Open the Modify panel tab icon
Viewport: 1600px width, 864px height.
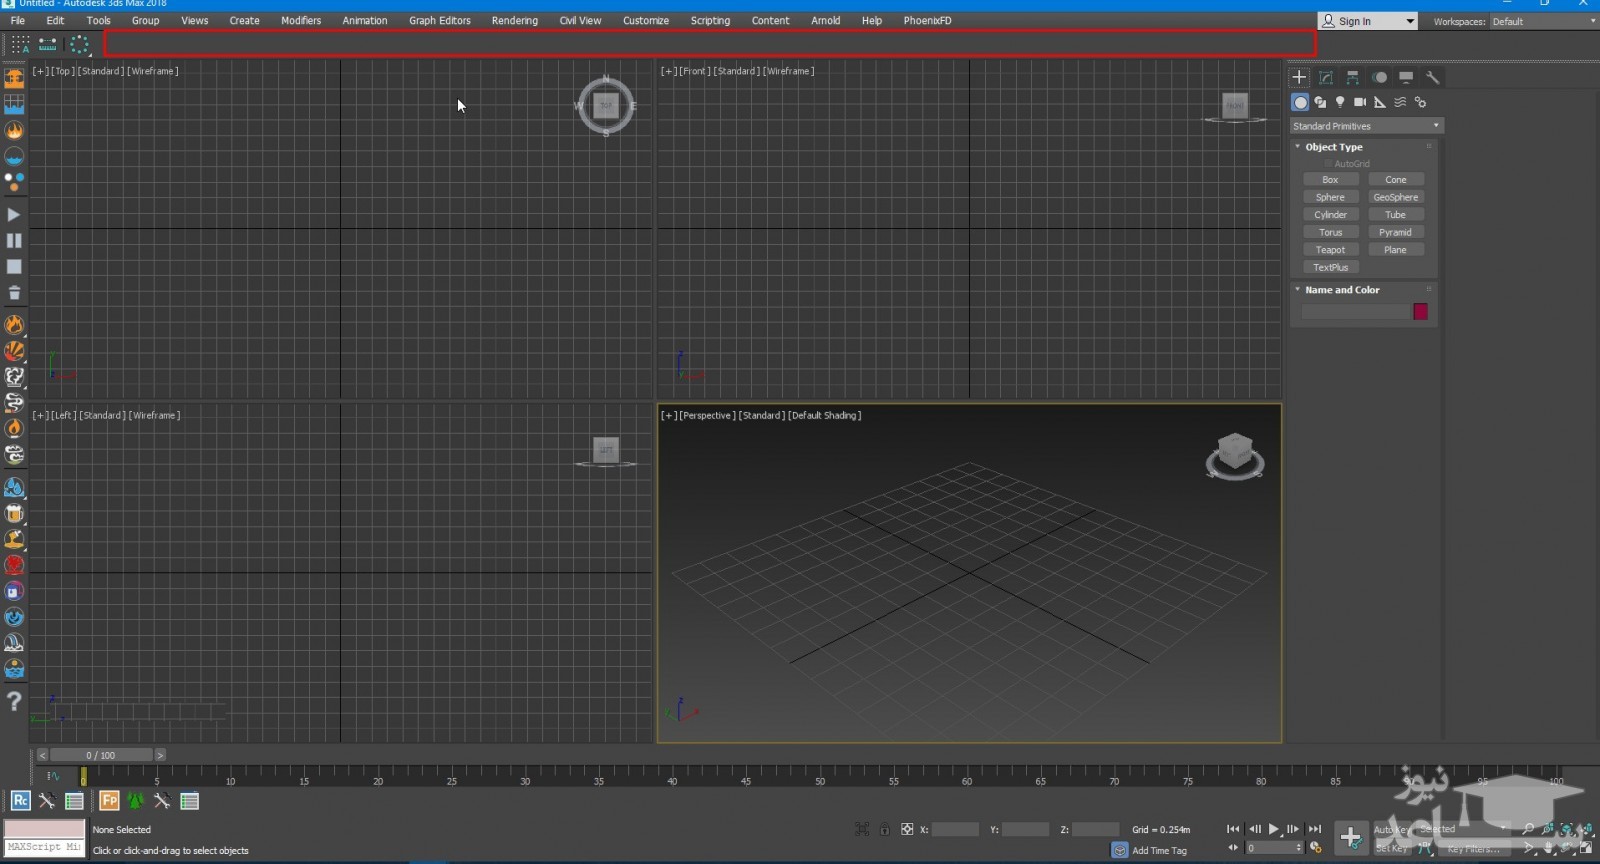point(1326,77)
